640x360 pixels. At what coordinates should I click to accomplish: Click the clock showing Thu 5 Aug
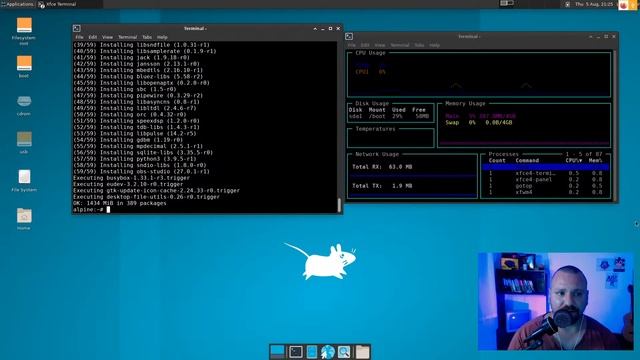(x=594, y=4)
